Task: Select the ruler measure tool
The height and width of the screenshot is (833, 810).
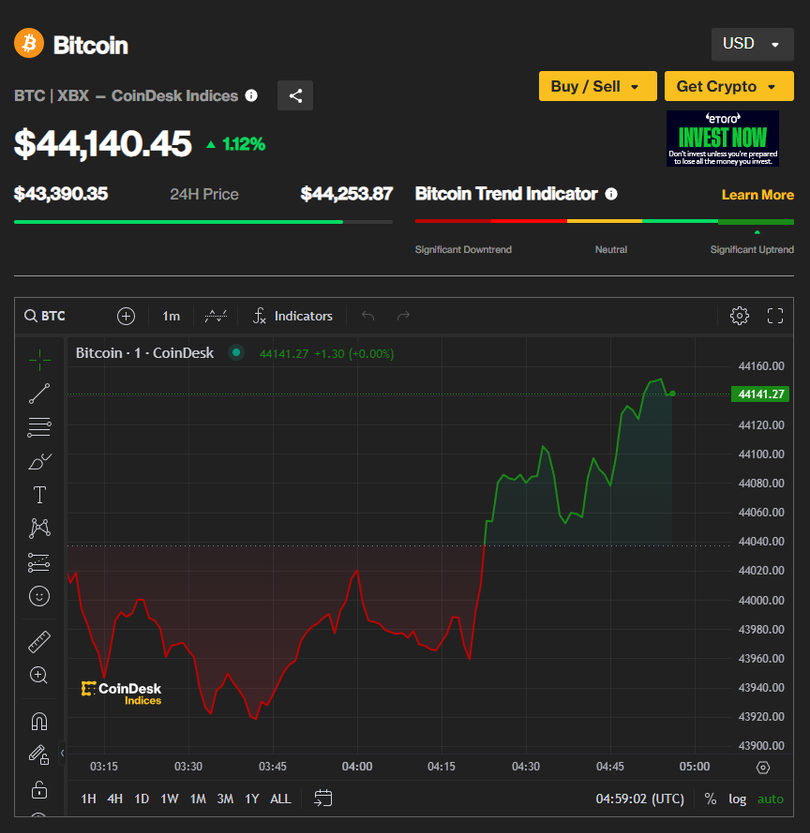Action: point(39,641)
